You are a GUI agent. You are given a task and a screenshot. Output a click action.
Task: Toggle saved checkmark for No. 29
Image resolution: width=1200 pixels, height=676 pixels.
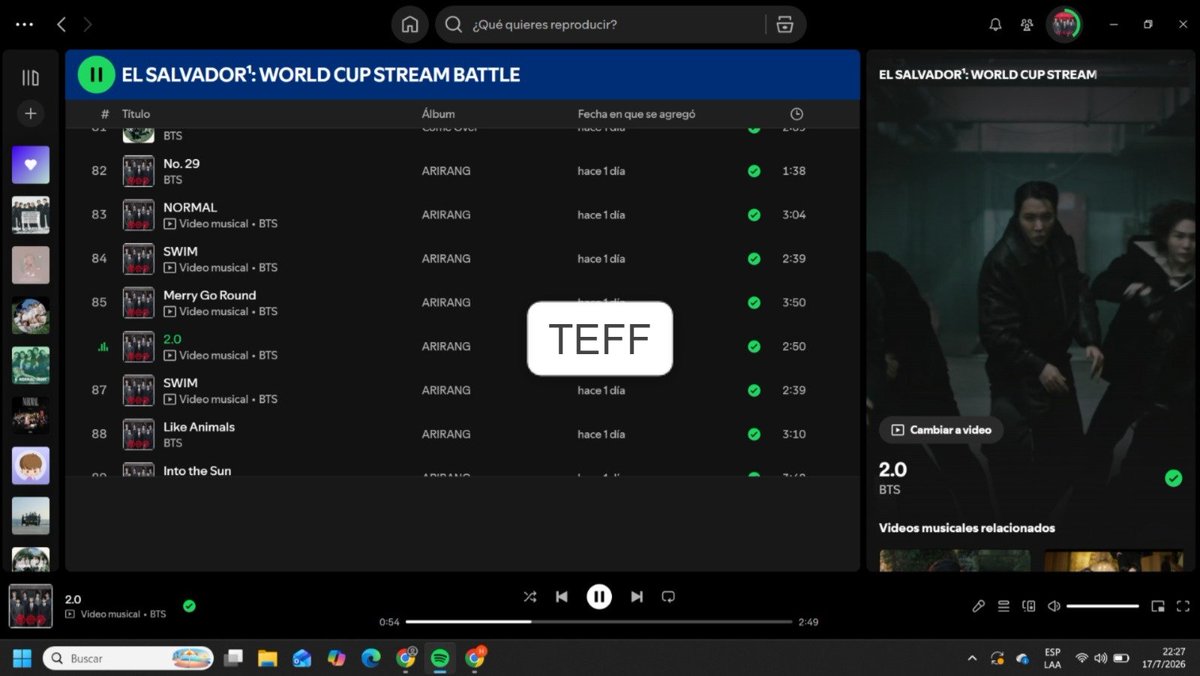754,171
